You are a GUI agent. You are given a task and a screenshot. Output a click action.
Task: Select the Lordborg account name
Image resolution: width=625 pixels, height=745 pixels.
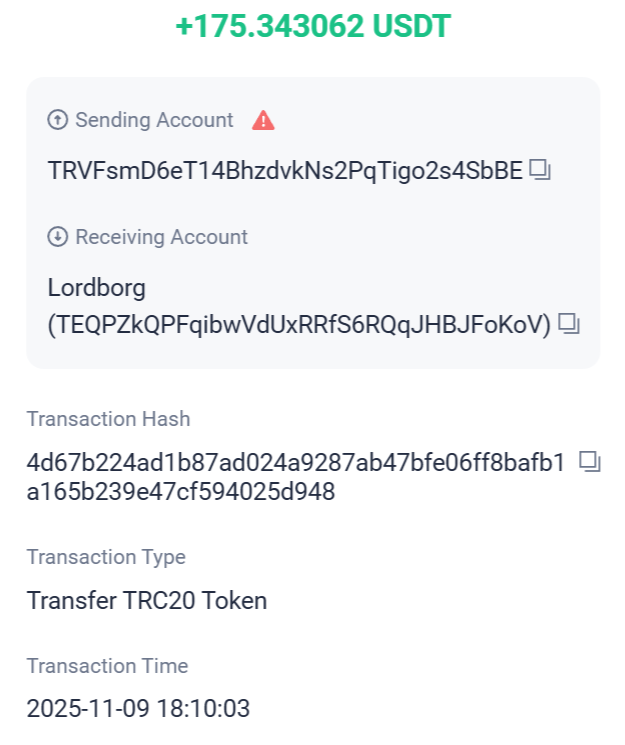[97, 289]
